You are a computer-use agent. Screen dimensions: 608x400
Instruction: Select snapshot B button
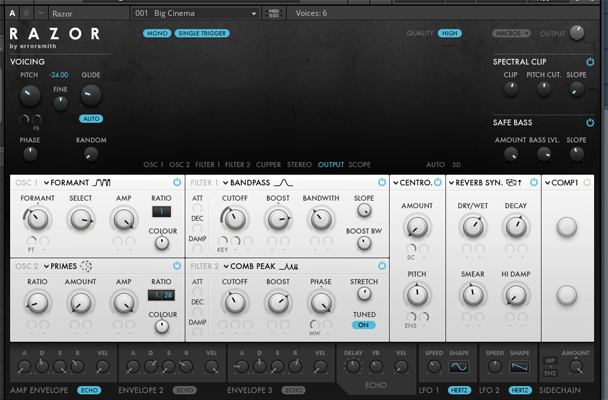[26, 13]
